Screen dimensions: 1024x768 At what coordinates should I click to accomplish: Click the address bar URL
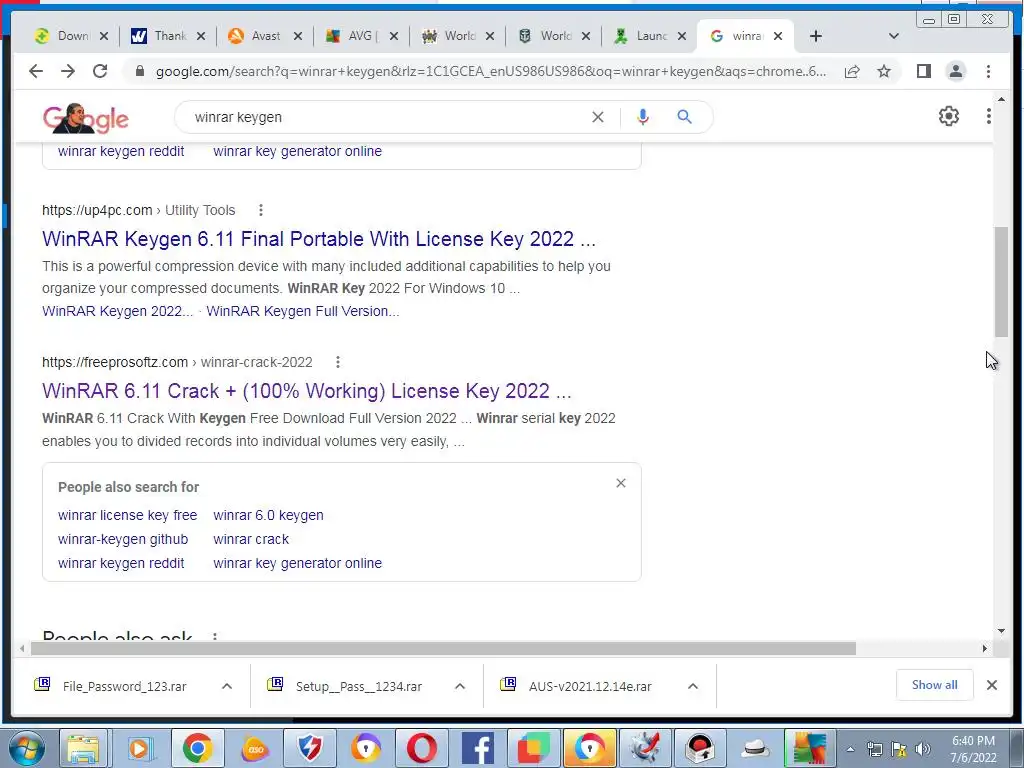pyautogui.click(x=490, y=71)
